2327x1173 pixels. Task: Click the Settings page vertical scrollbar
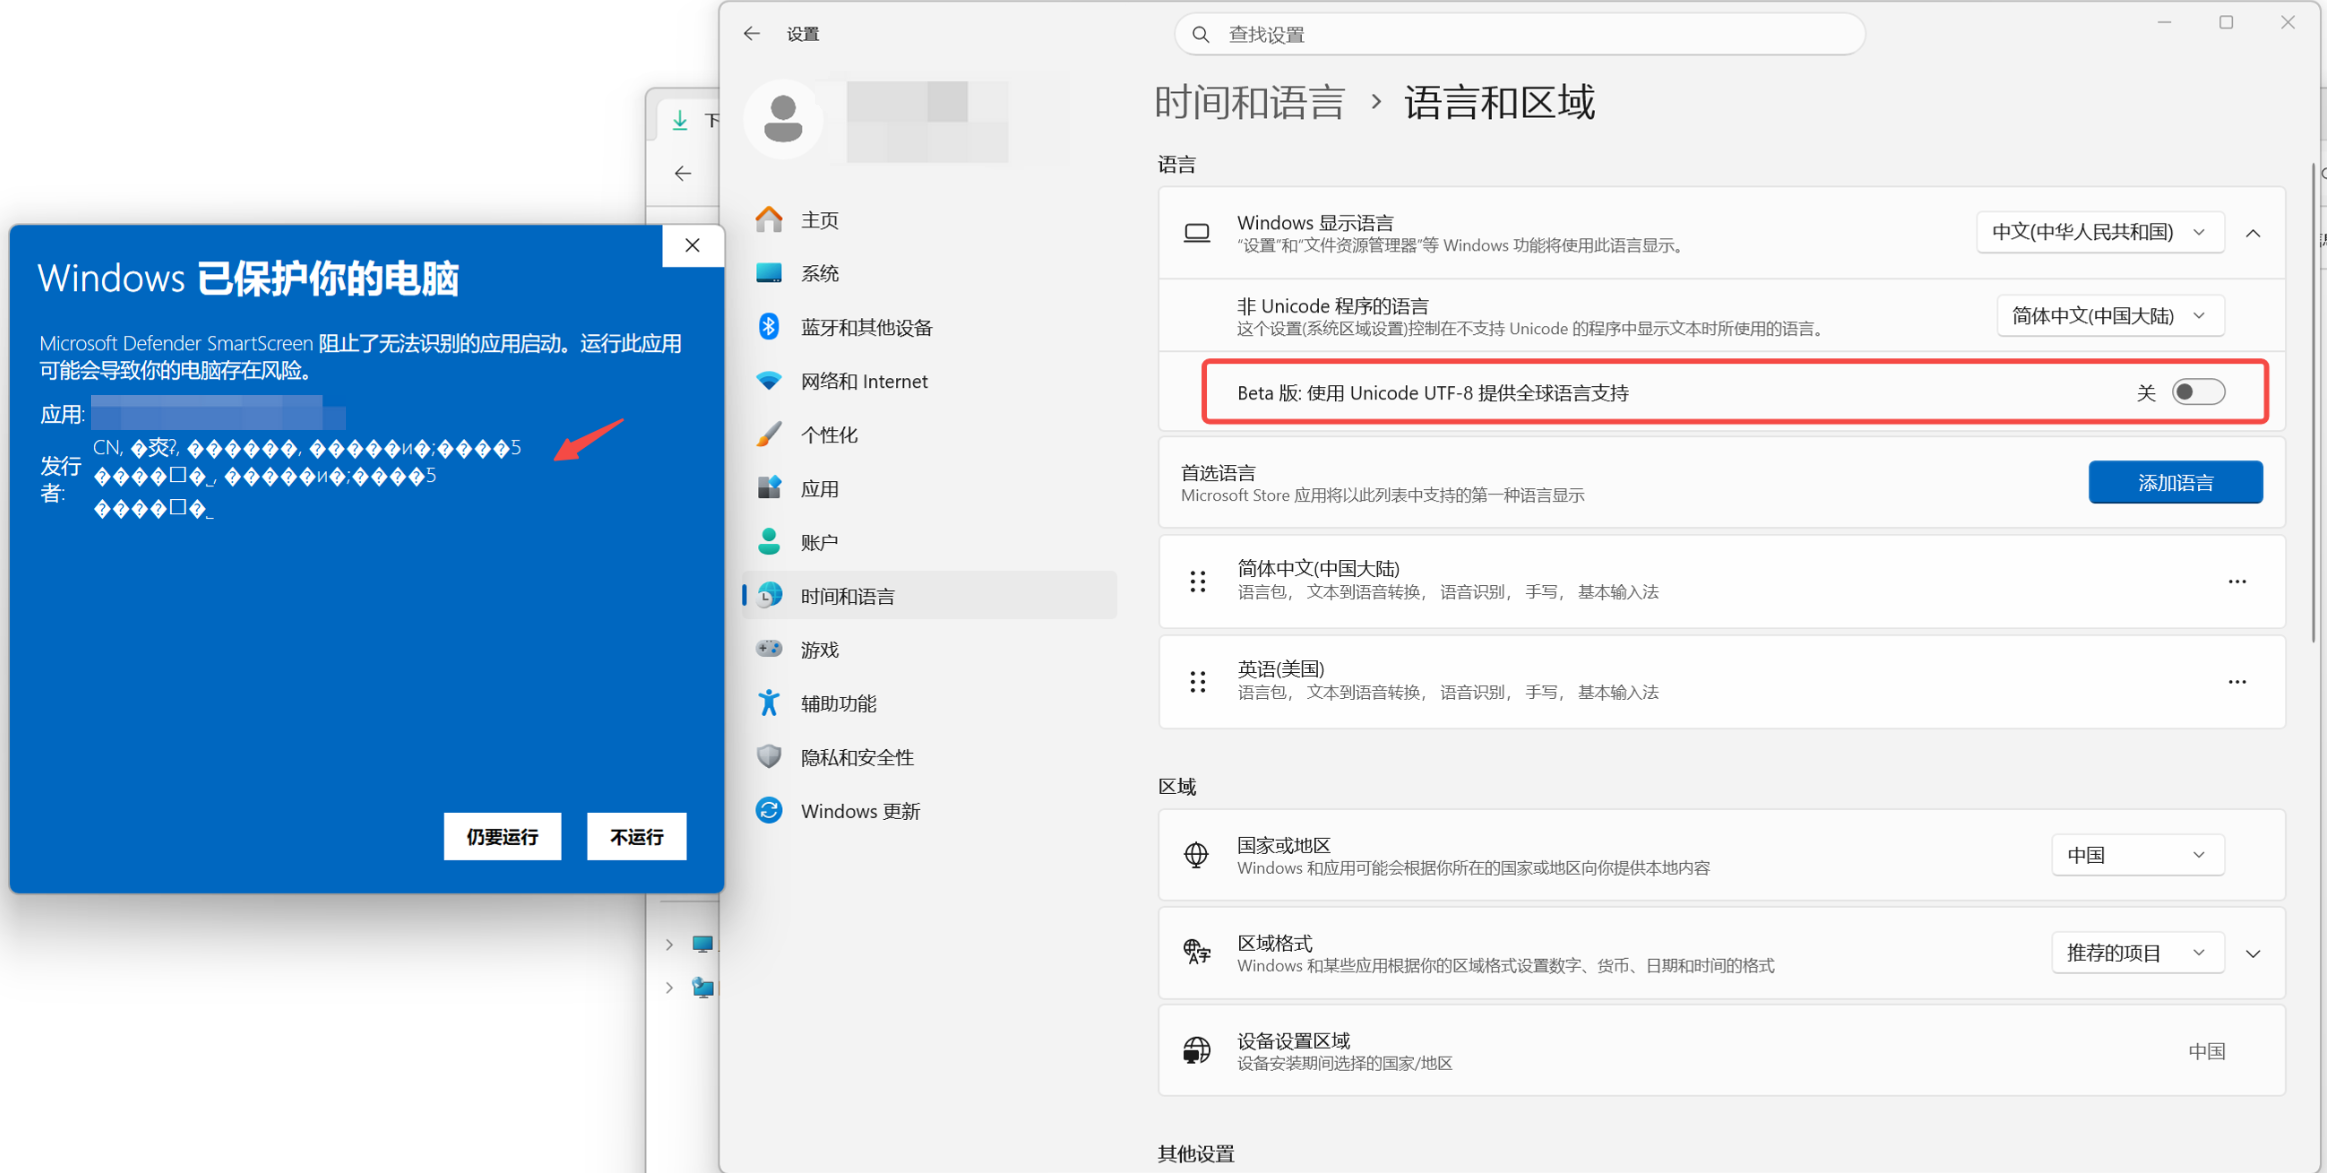pos(2313,403)
